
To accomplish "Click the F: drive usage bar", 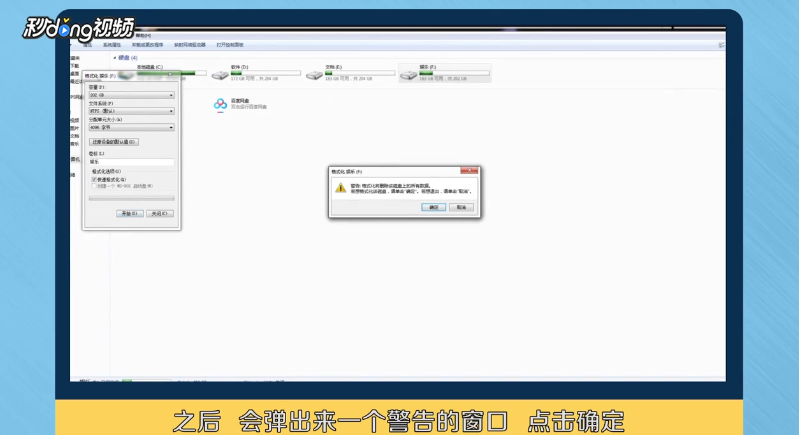I will pyautogui.click(x=454, y=73).
